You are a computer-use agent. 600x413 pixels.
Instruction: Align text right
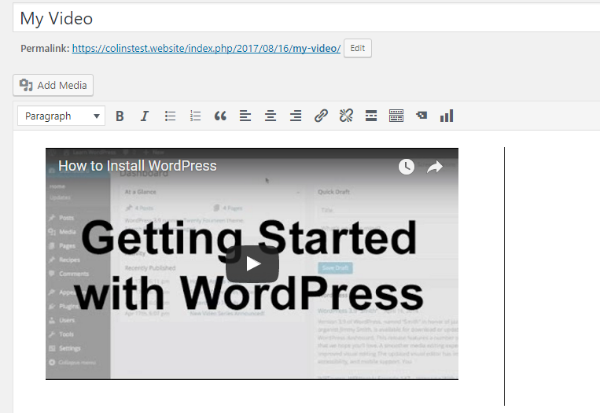tap(295, 116)
